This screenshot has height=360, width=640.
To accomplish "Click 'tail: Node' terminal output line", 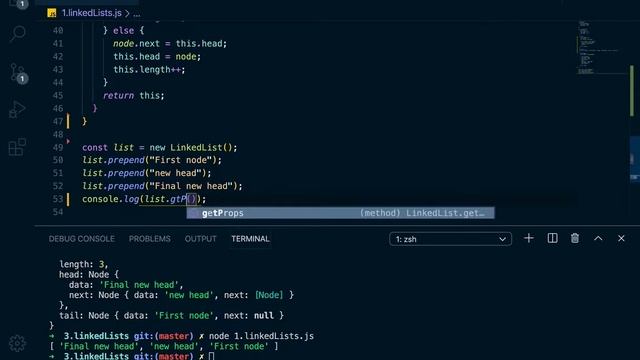I will (171, 315).
